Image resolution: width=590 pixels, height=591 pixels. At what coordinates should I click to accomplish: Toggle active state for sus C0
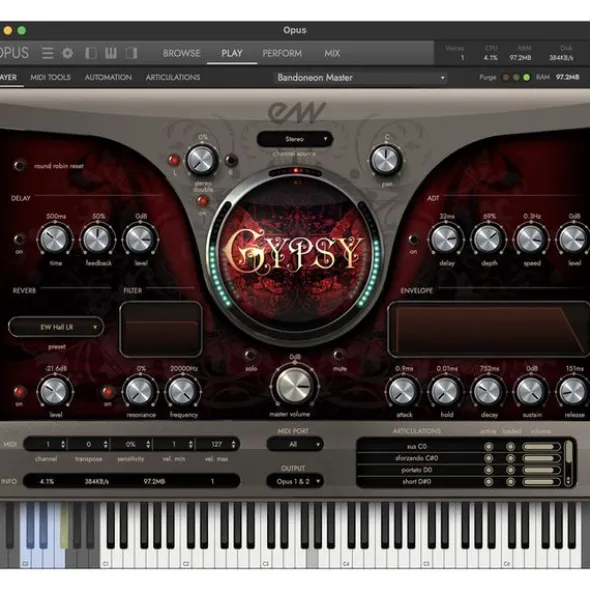489,447
